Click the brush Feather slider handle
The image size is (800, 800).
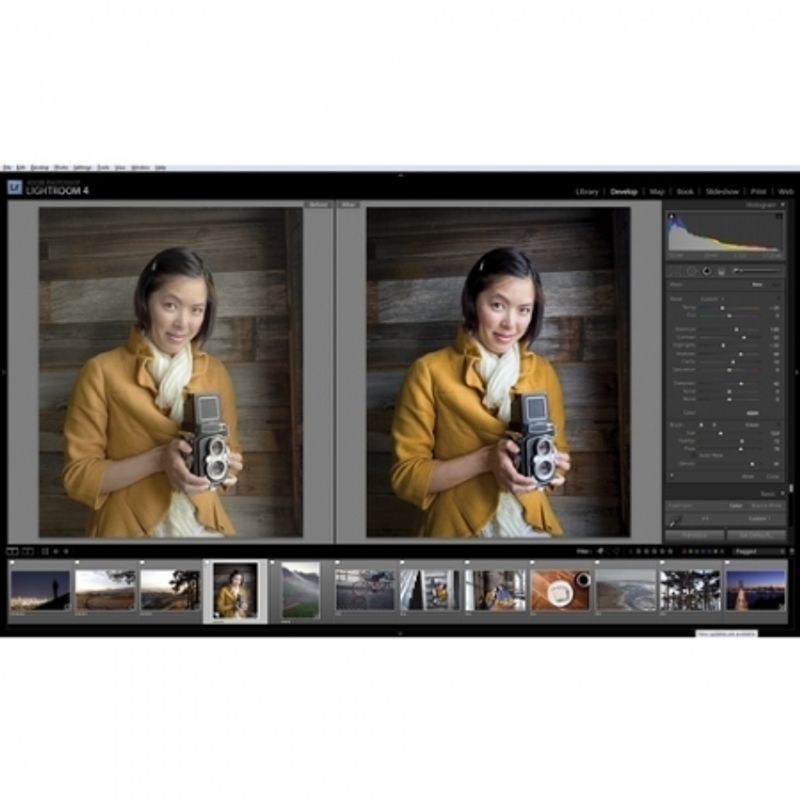click(742, 441)
